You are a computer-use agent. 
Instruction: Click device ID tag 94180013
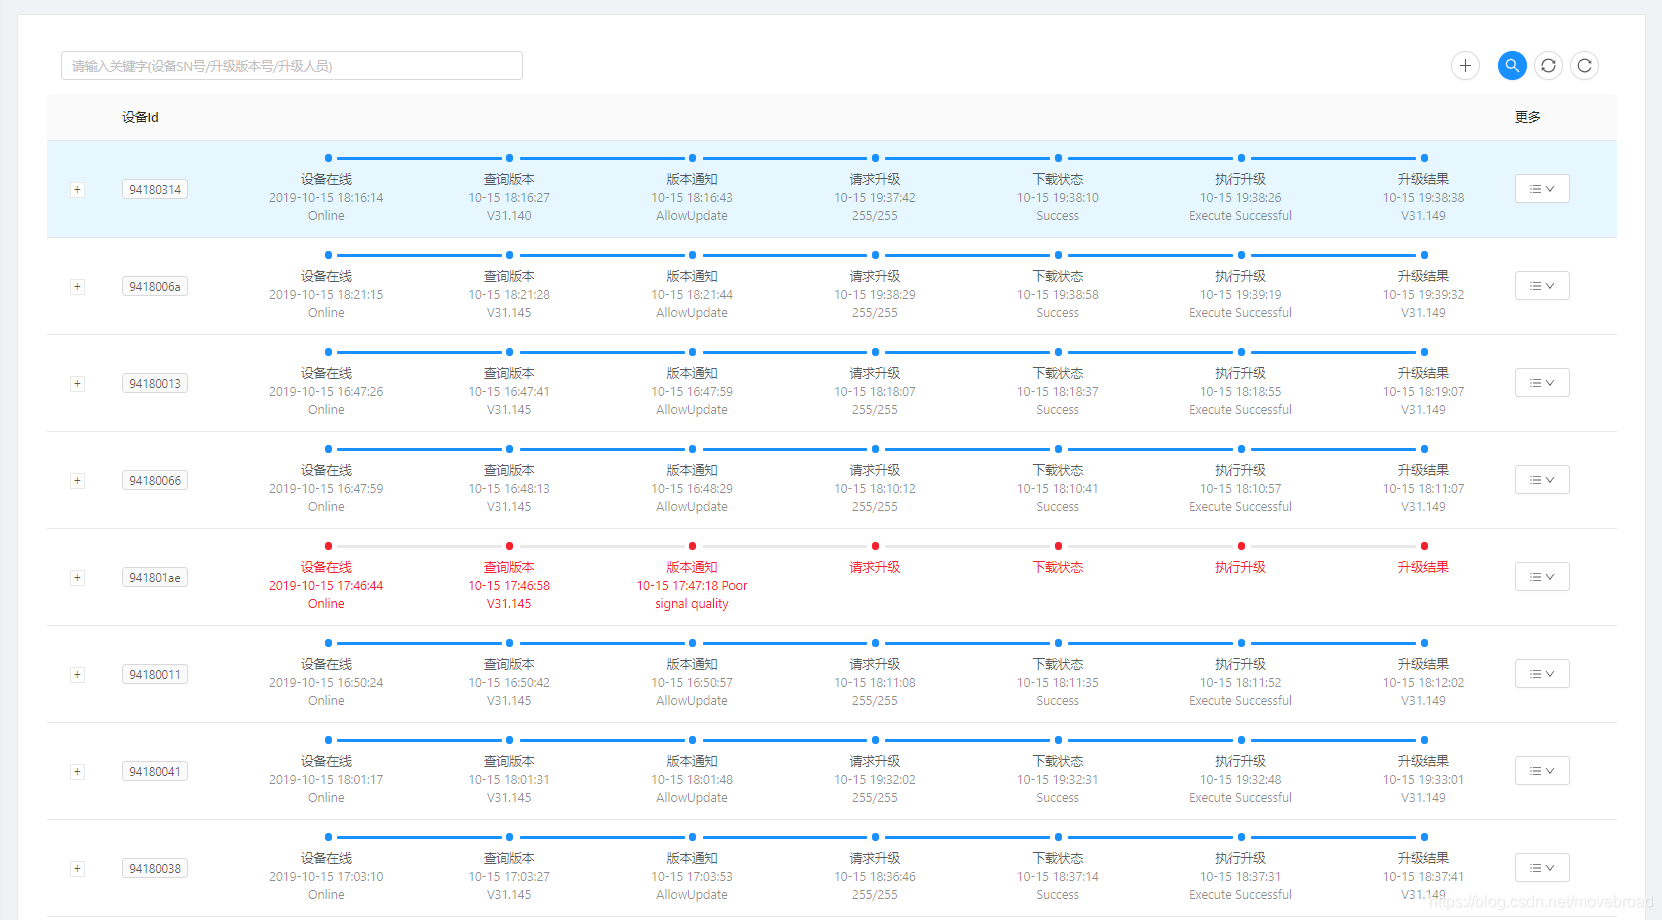tap(155, 384)
